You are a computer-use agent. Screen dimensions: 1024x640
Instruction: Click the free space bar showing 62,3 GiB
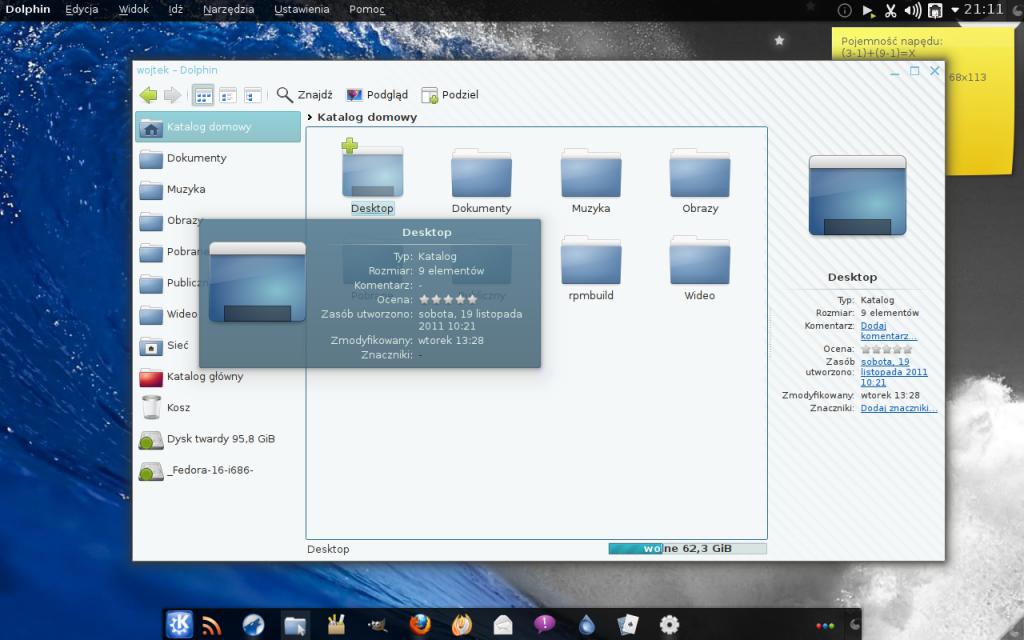coord(687,549)
